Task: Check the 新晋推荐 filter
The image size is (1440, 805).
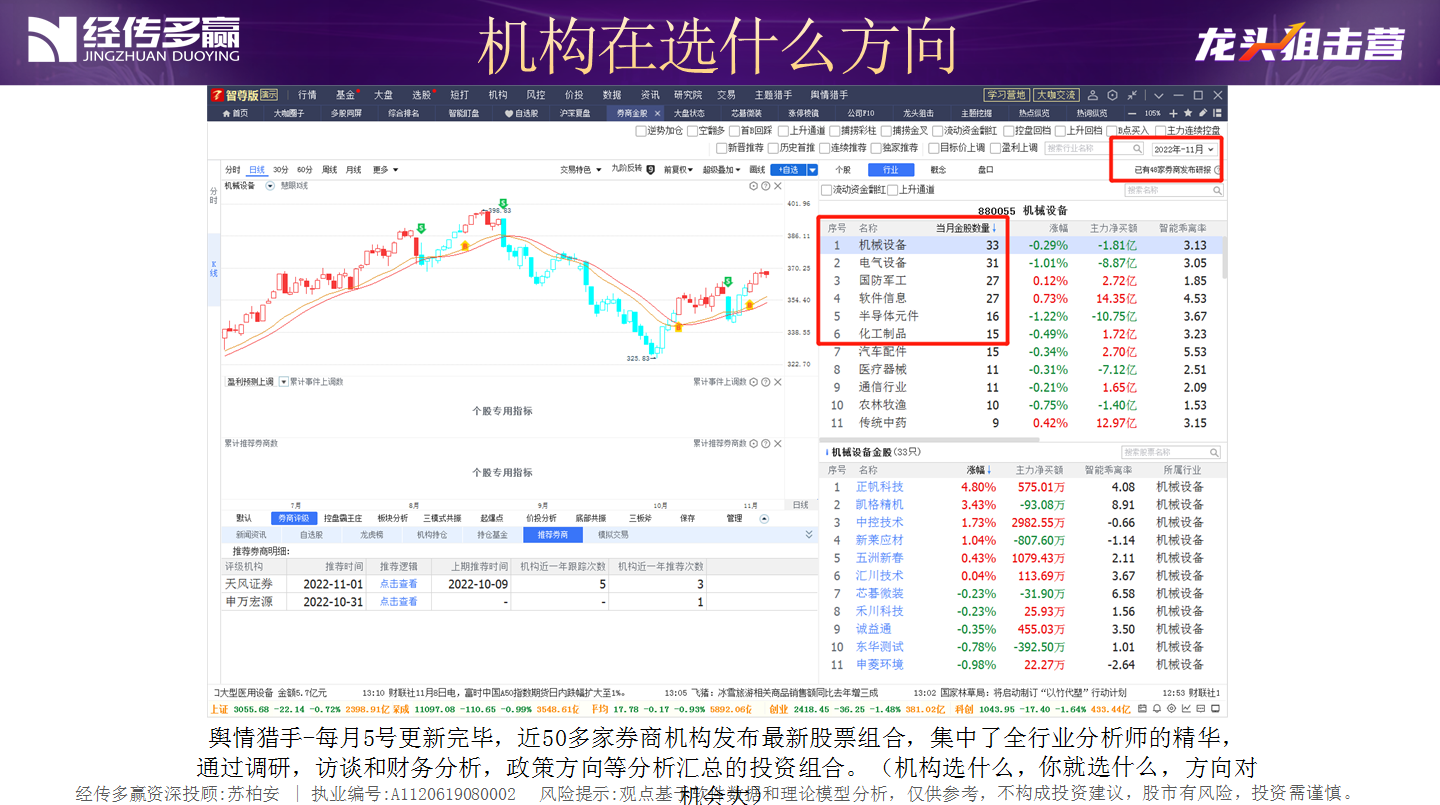Action: click(x=721, y=148)
